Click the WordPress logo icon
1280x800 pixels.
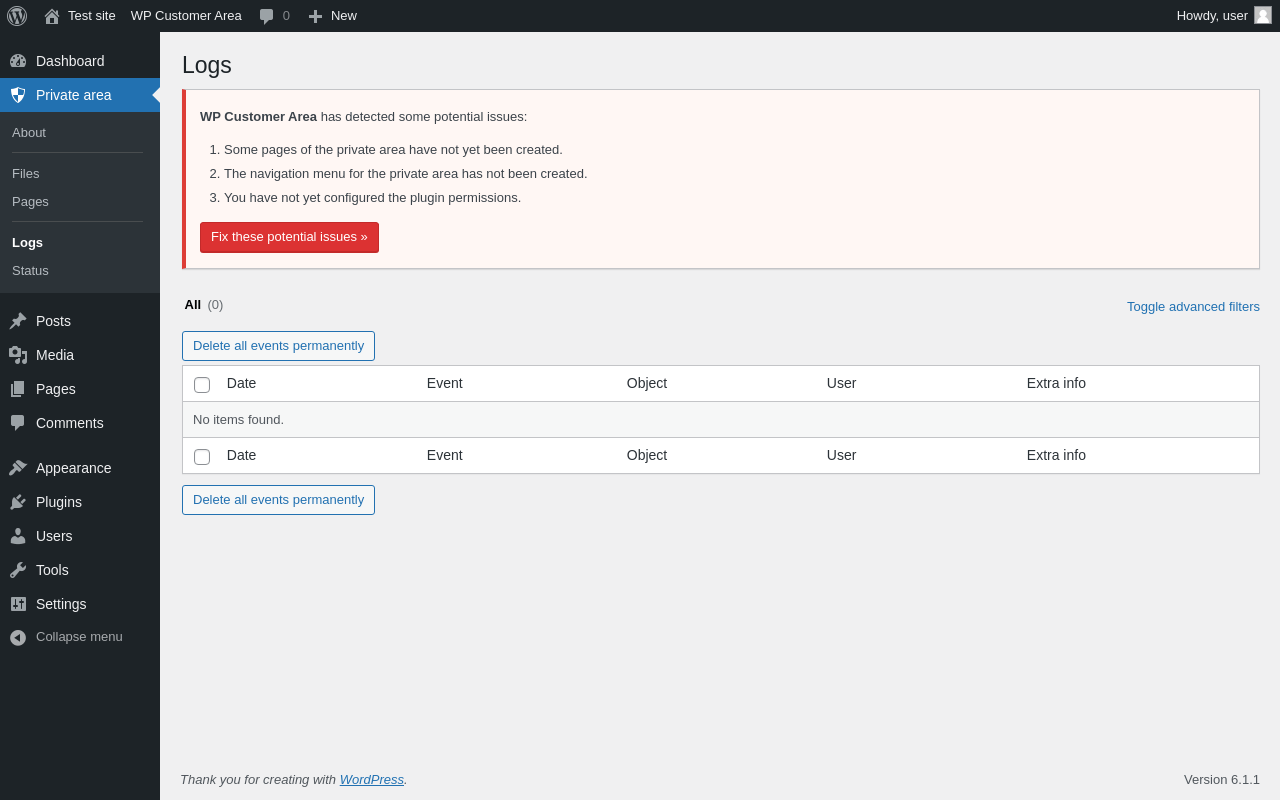17,16
